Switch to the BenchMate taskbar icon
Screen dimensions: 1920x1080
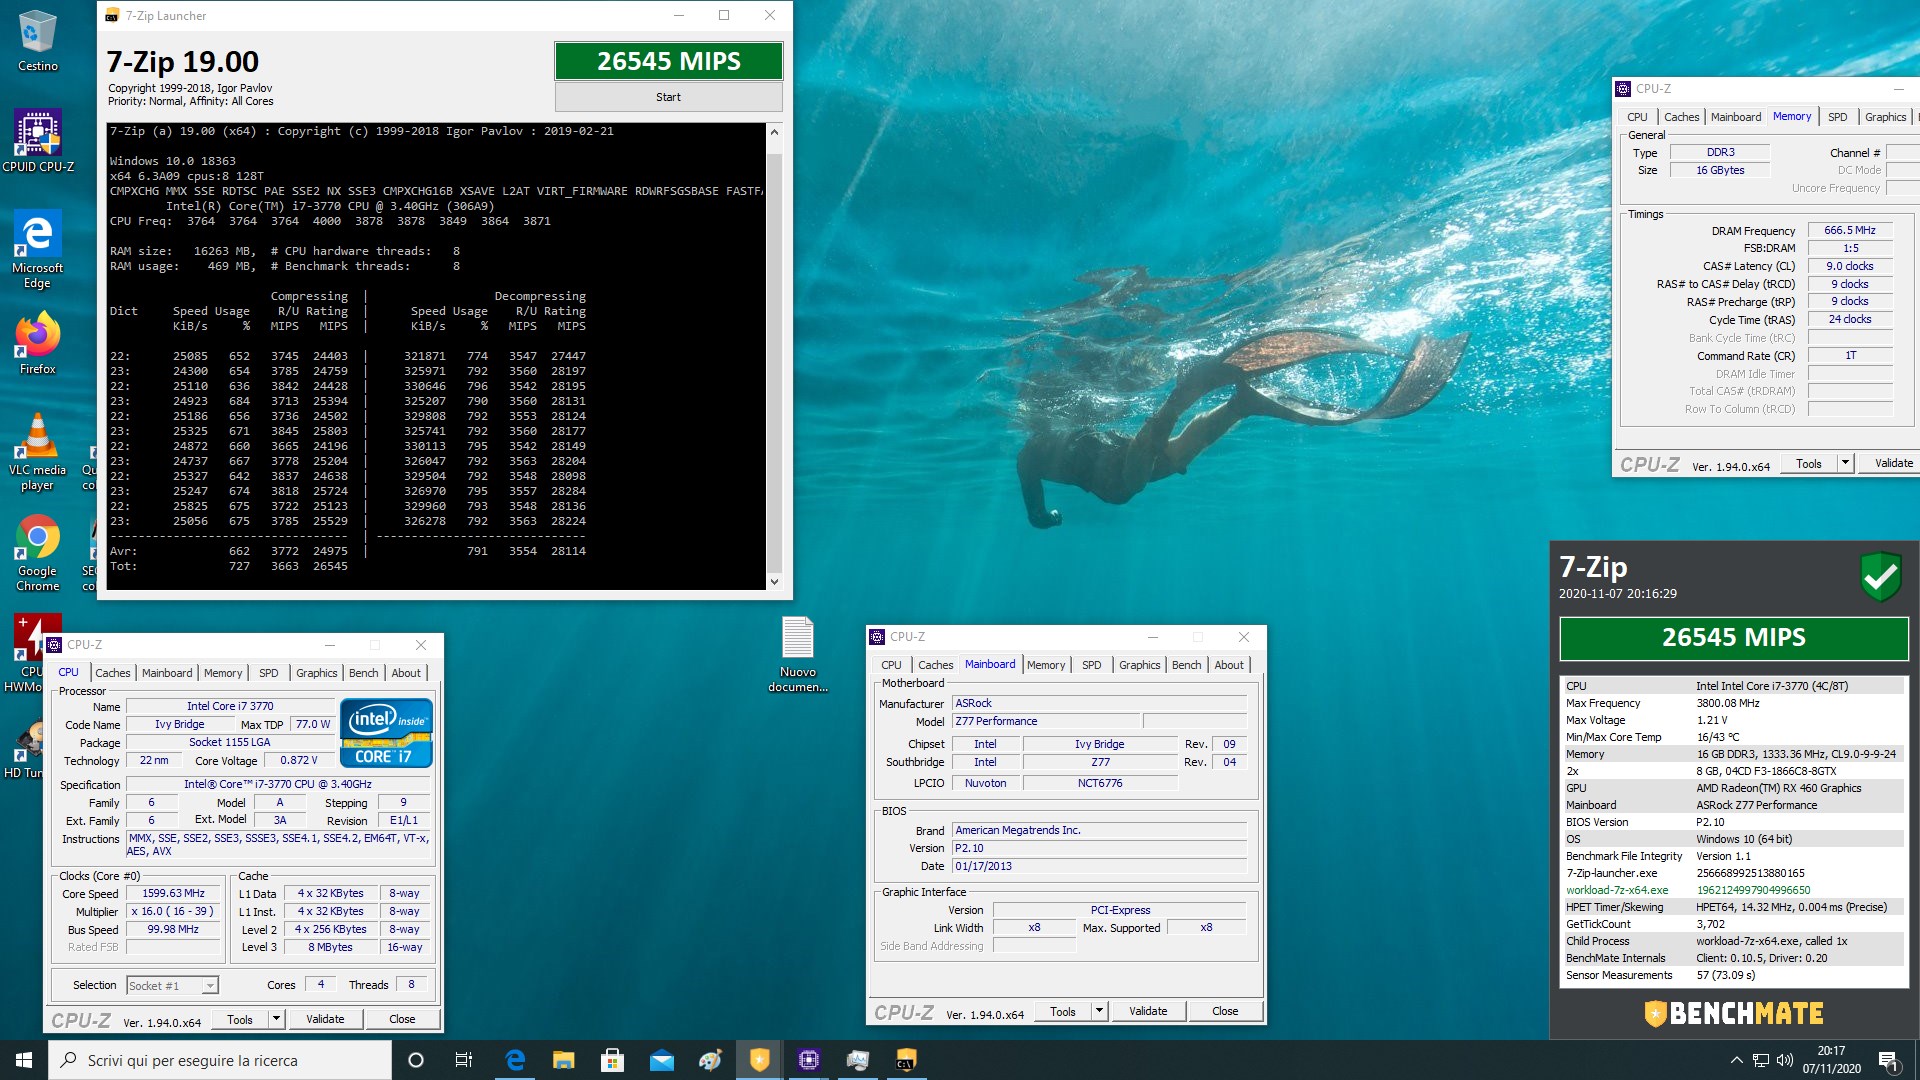(x=760, y=1060)
